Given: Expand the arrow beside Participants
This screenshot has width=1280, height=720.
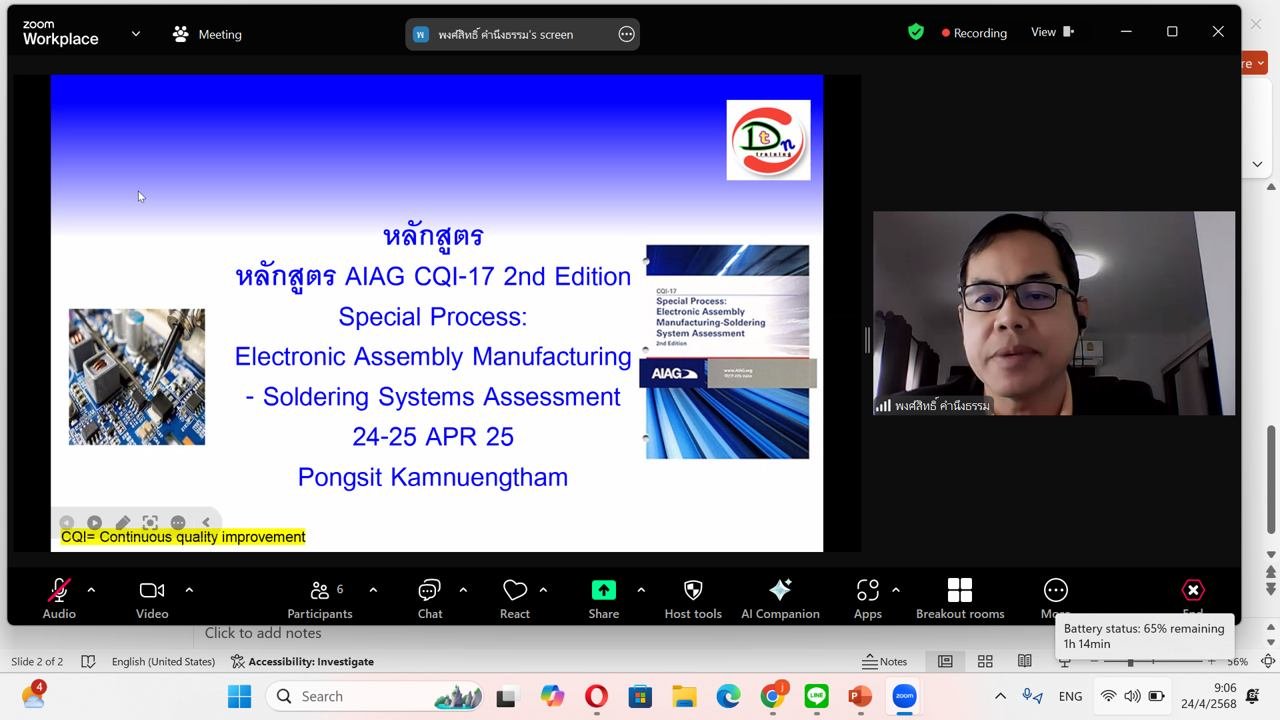Looking at the screenshot, I should tap(373, 590).
